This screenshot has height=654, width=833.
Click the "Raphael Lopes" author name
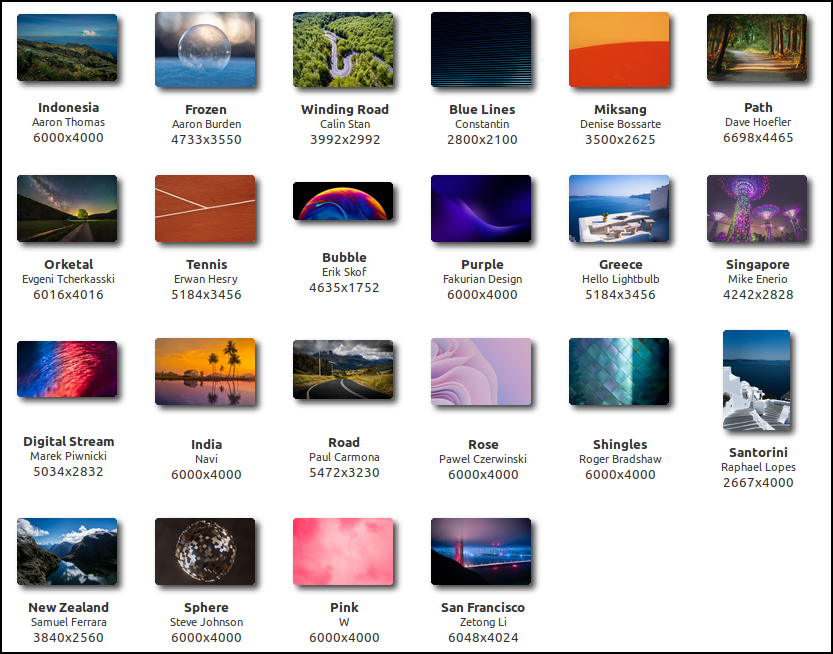tap(758, 467)
